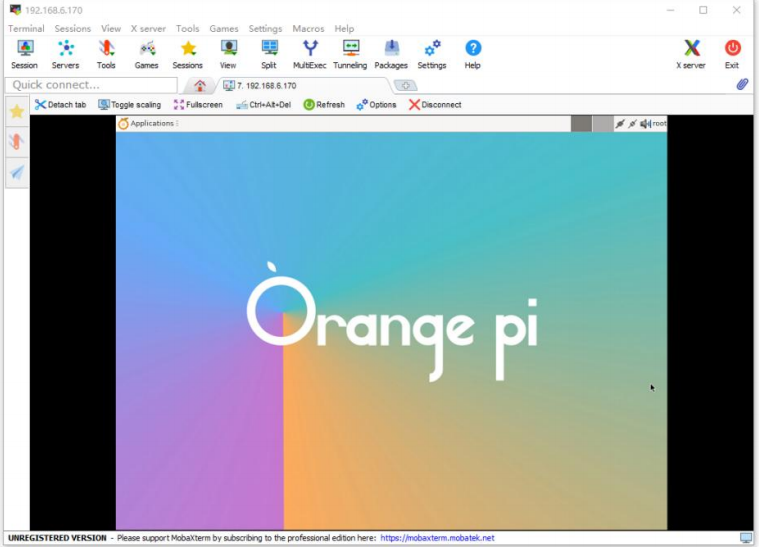759x547 pixels.
Task: Click first network plug icon in remote panel
Action: click(620, 124)
